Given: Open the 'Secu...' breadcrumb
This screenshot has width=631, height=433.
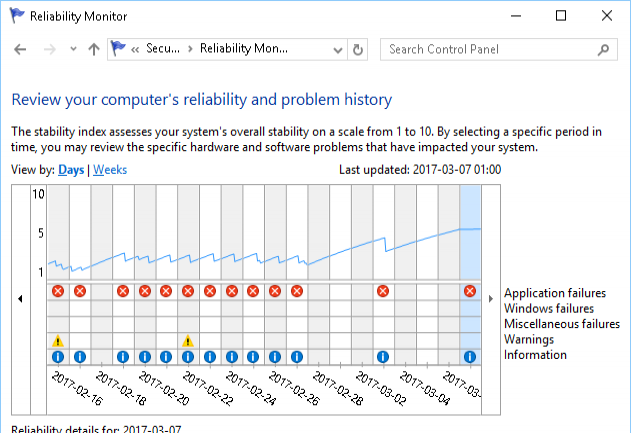Looking at the screenshot, I should [x=163, y=49].
